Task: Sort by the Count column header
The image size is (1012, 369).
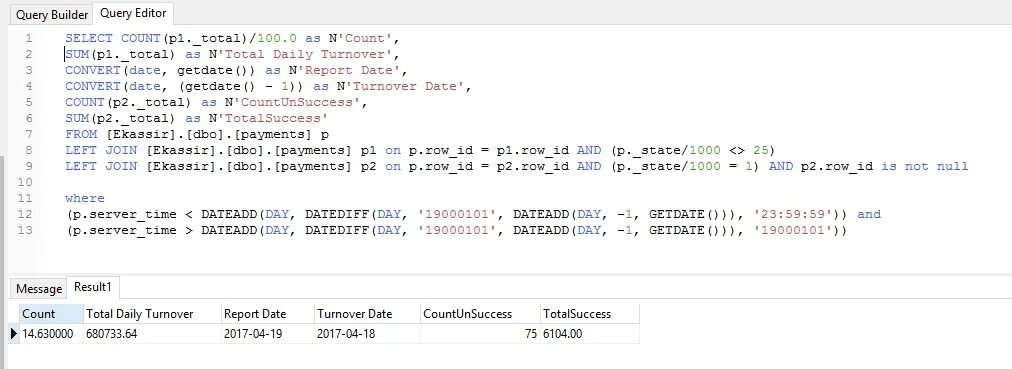Action: pos(52,314)
